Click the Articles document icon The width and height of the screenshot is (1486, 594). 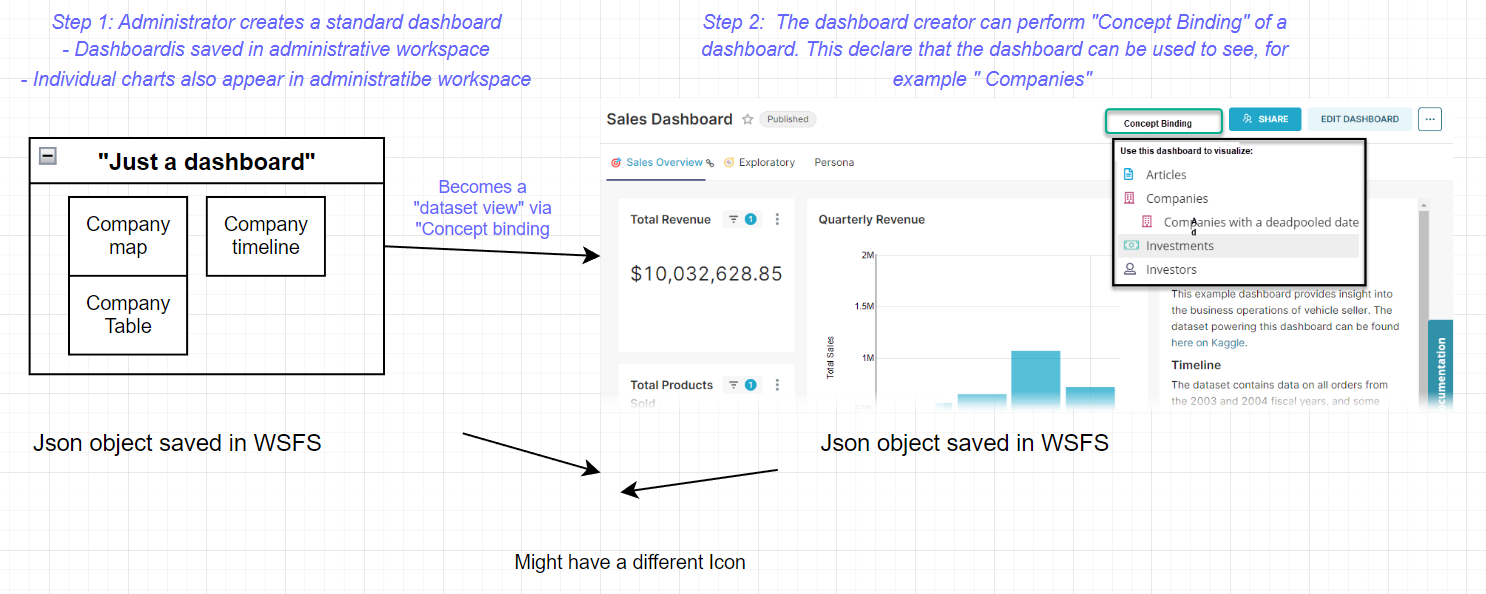pos(1130,175)
